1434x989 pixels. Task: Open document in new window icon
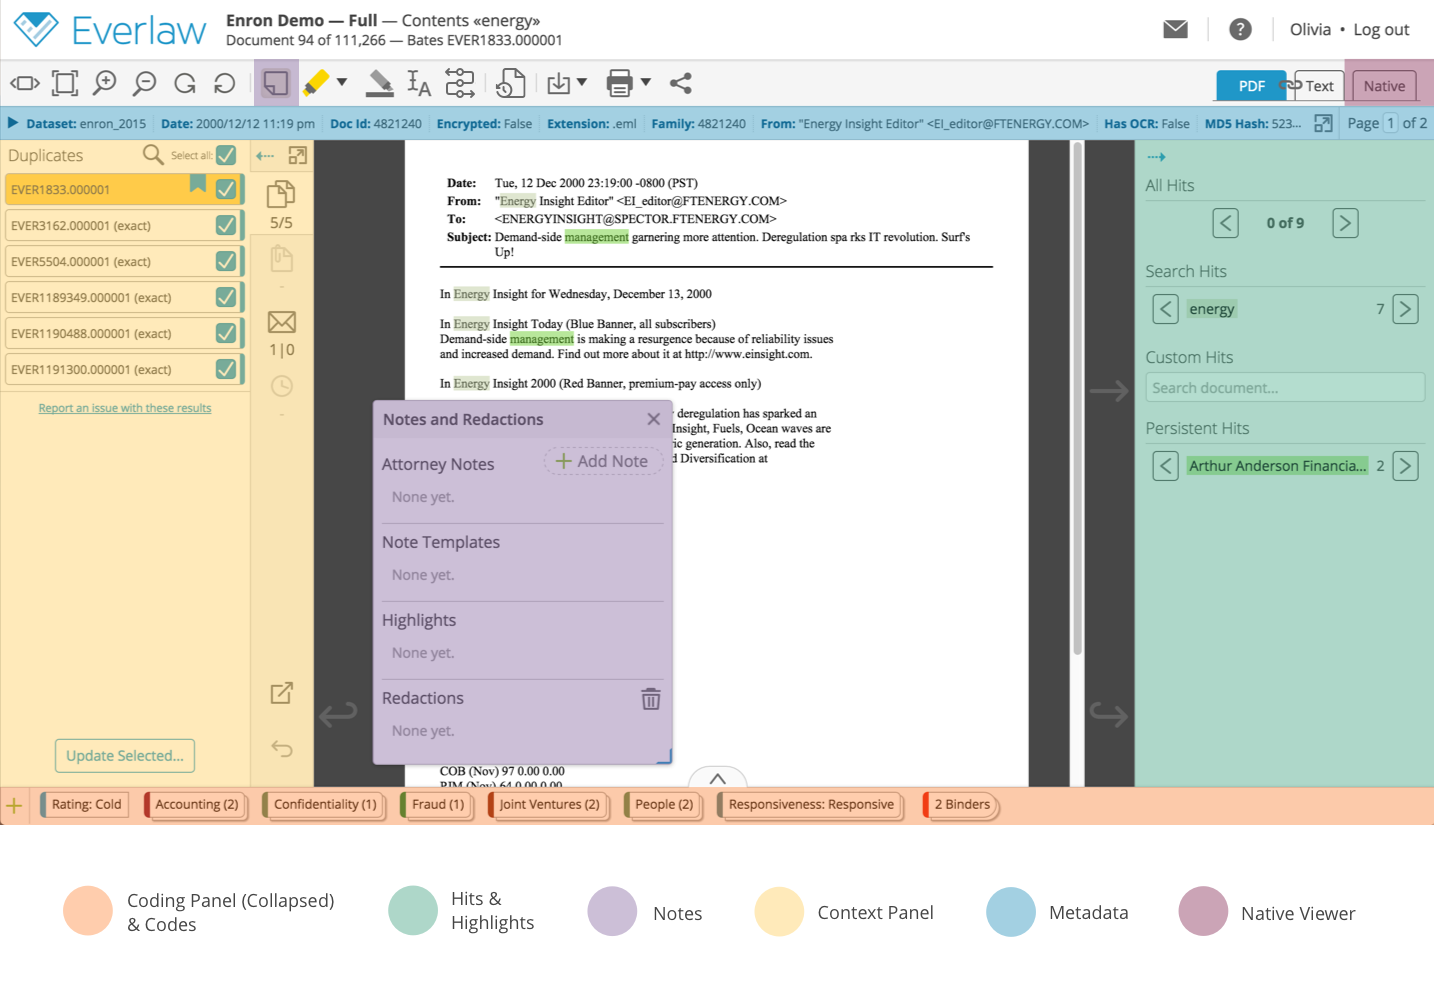282,693
